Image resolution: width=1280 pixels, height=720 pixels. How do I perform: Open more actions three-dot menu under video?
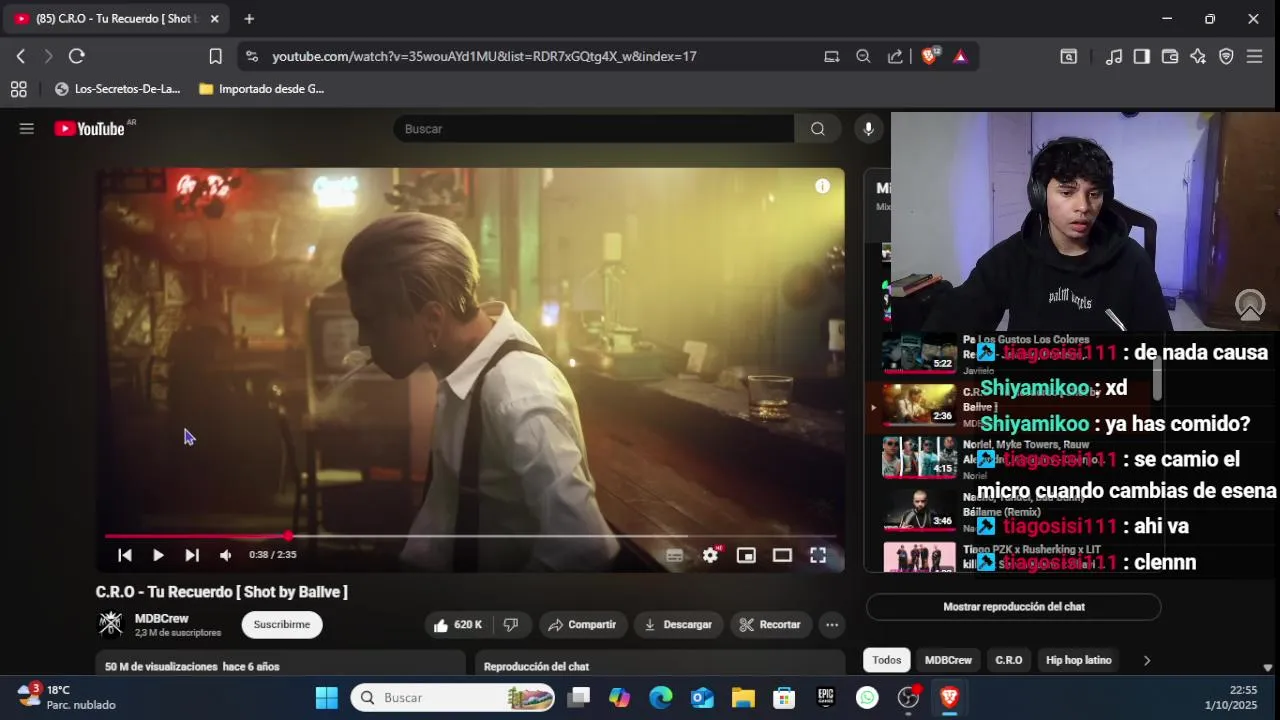pos(832,624)
